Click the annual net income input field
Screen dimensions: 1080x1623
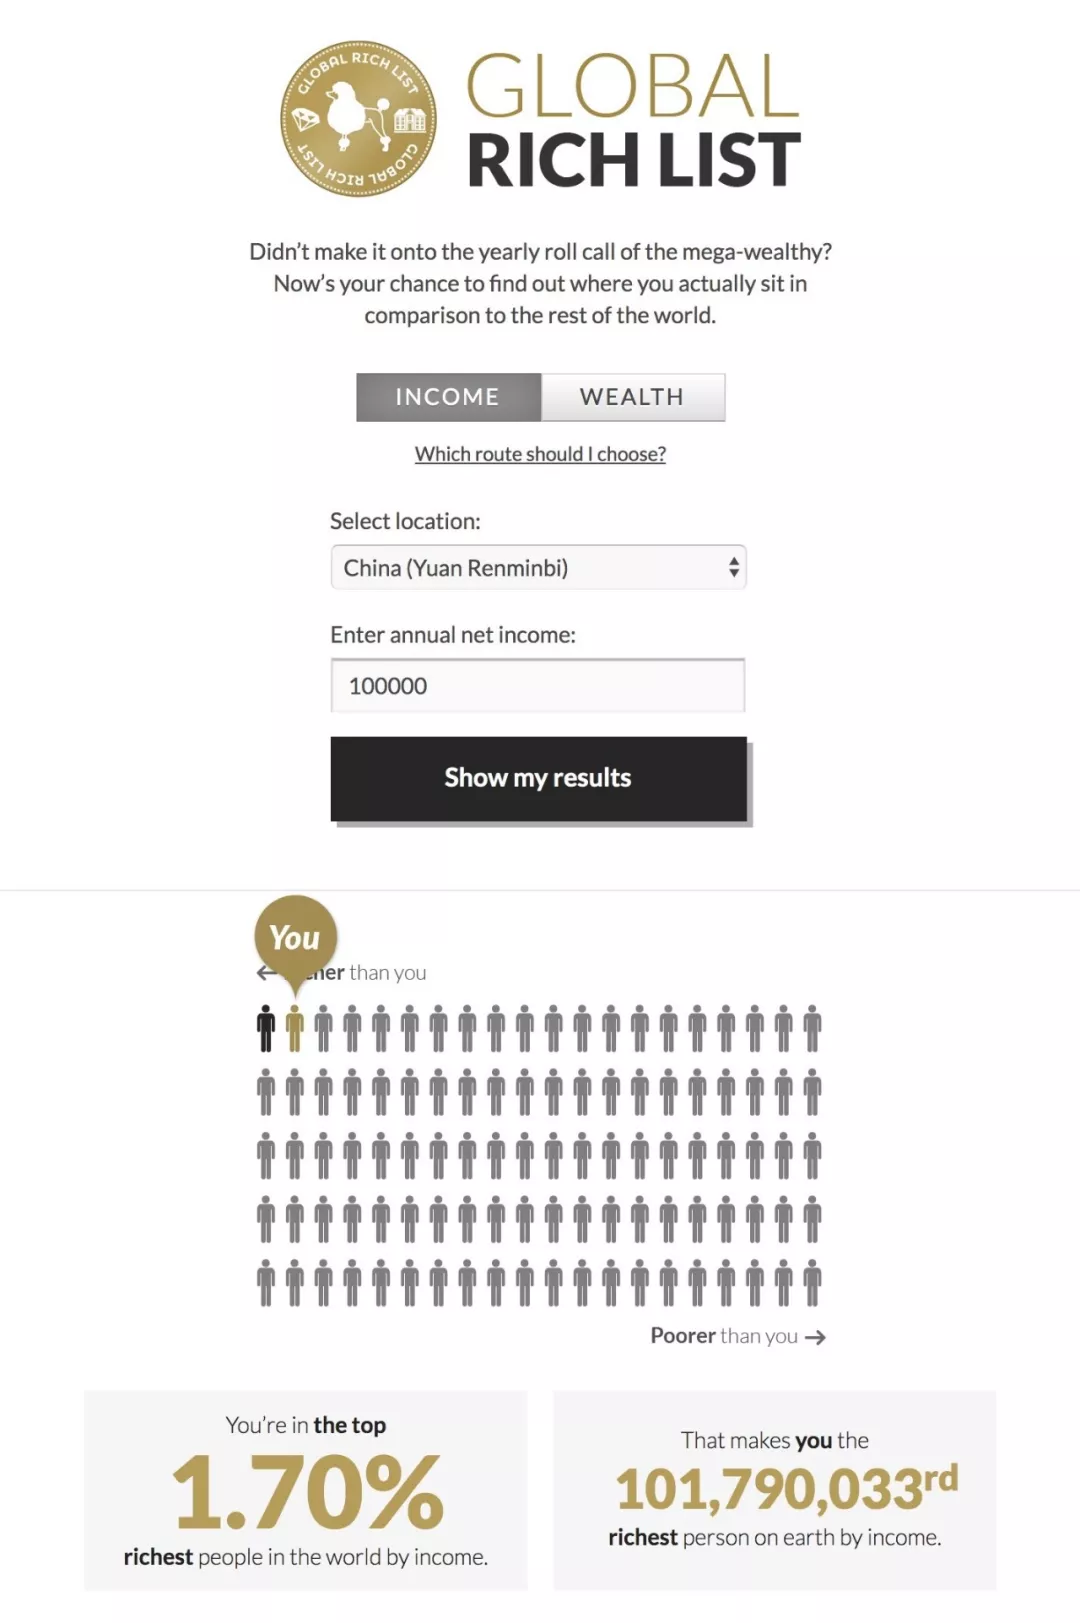click(x=538, y=686)
